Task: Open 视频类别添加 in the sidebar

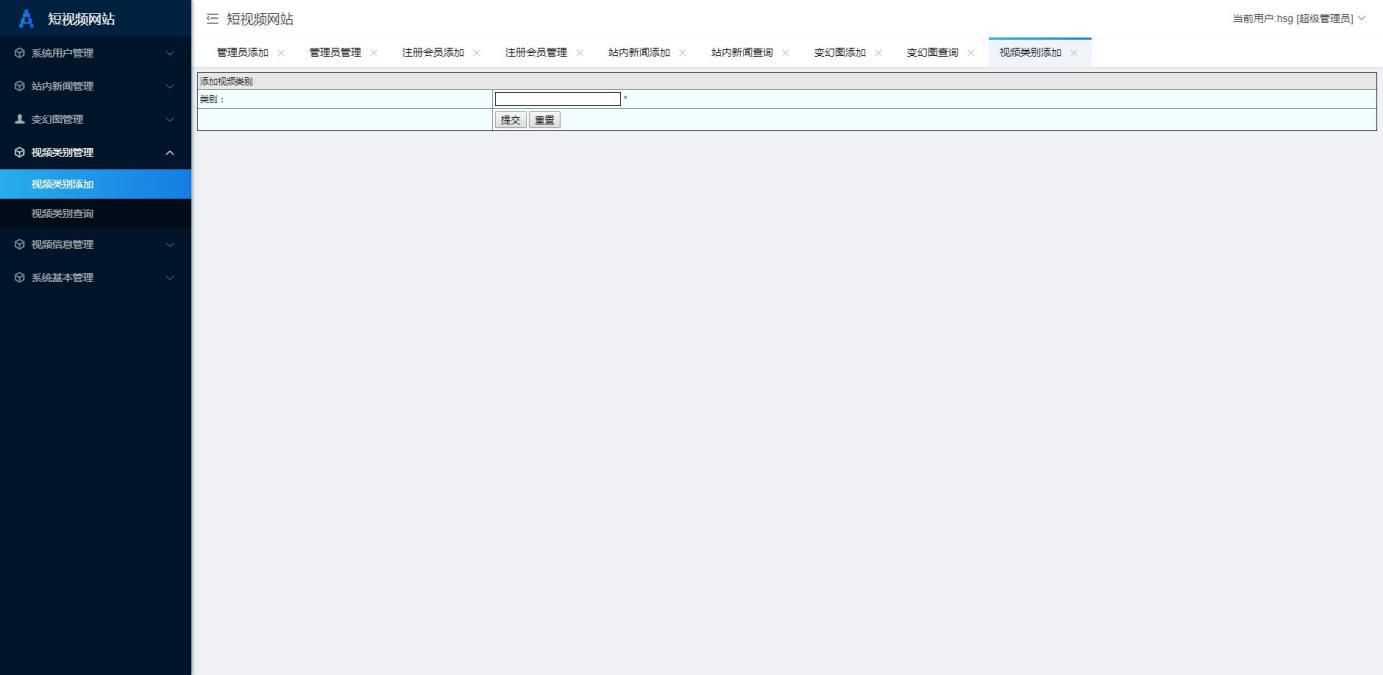Action: tap(95, 184)
